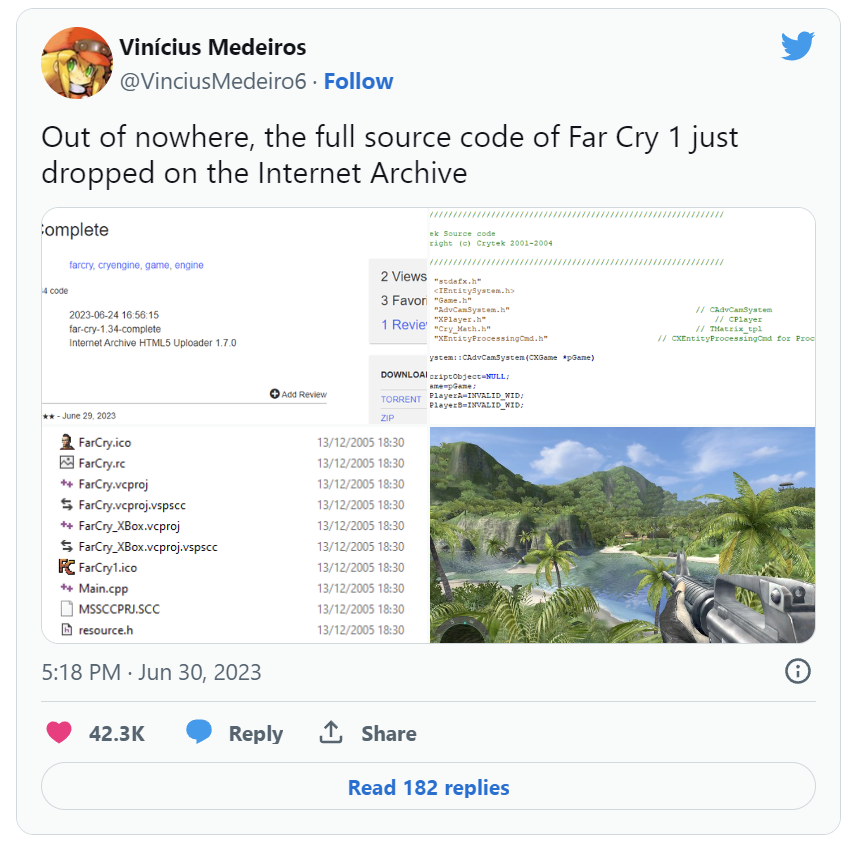
Task: Open the Crytek source code snippet image
Action: pos(622,317)
